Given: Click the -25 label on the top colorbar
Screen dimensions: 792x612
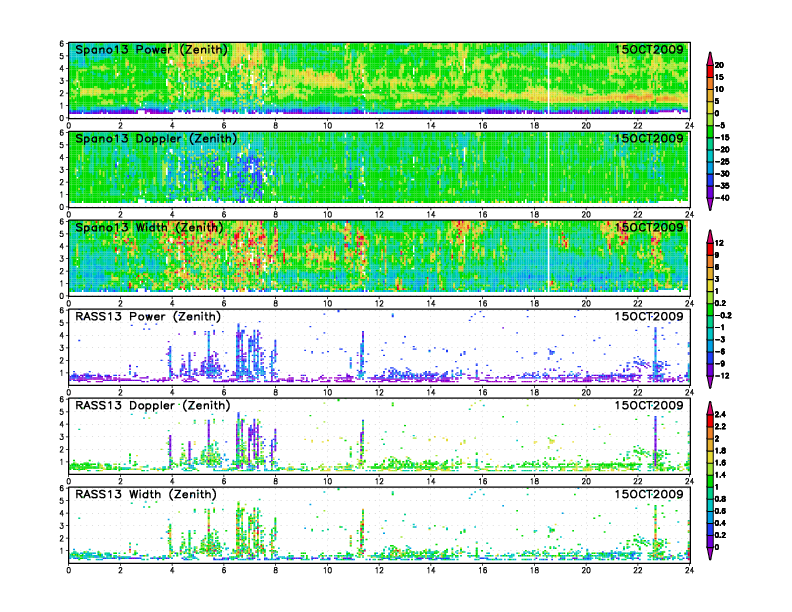Looking at the screenshot, I should pos(722,162).
